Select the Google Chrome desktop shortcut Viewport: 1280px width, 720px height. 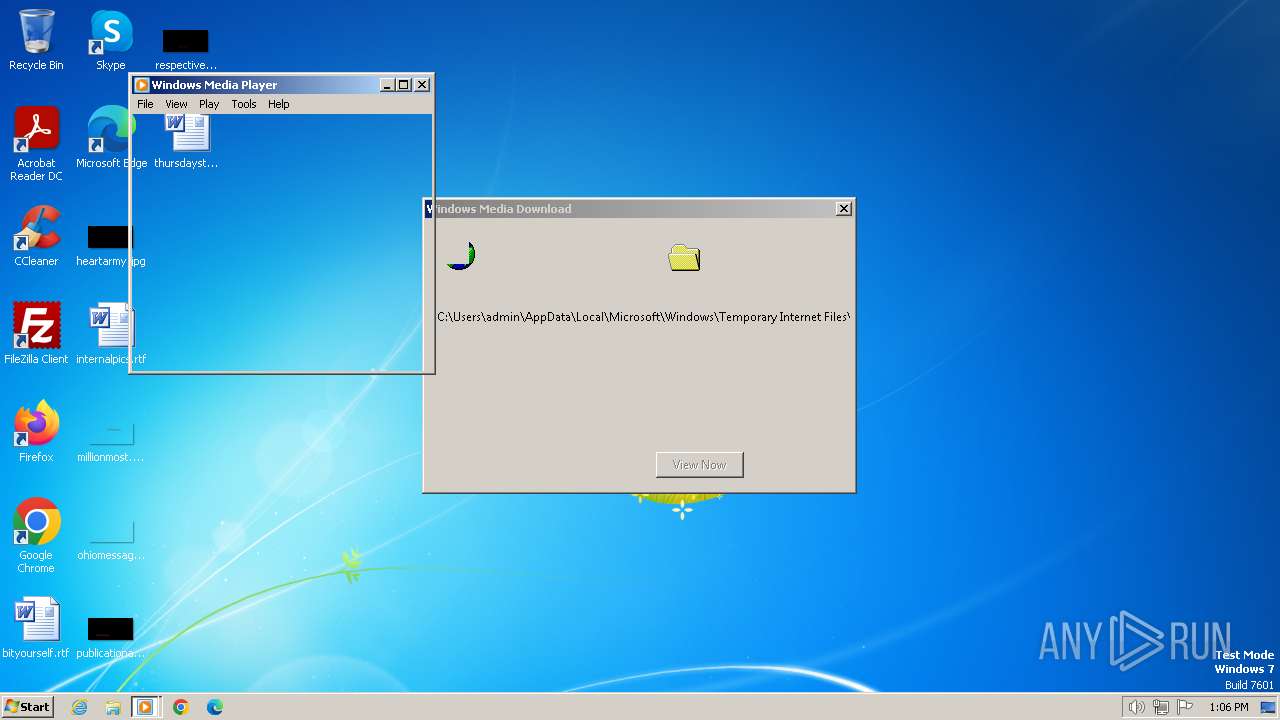pyautogui.click(x=36, y=536)
